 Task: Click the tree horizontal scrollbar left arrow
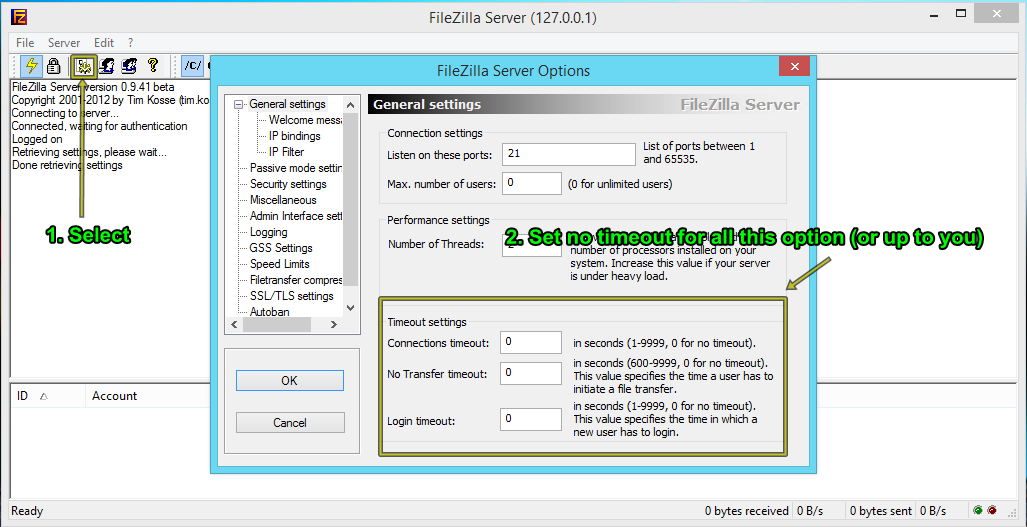pyautogui.click(x=234, y=324)
